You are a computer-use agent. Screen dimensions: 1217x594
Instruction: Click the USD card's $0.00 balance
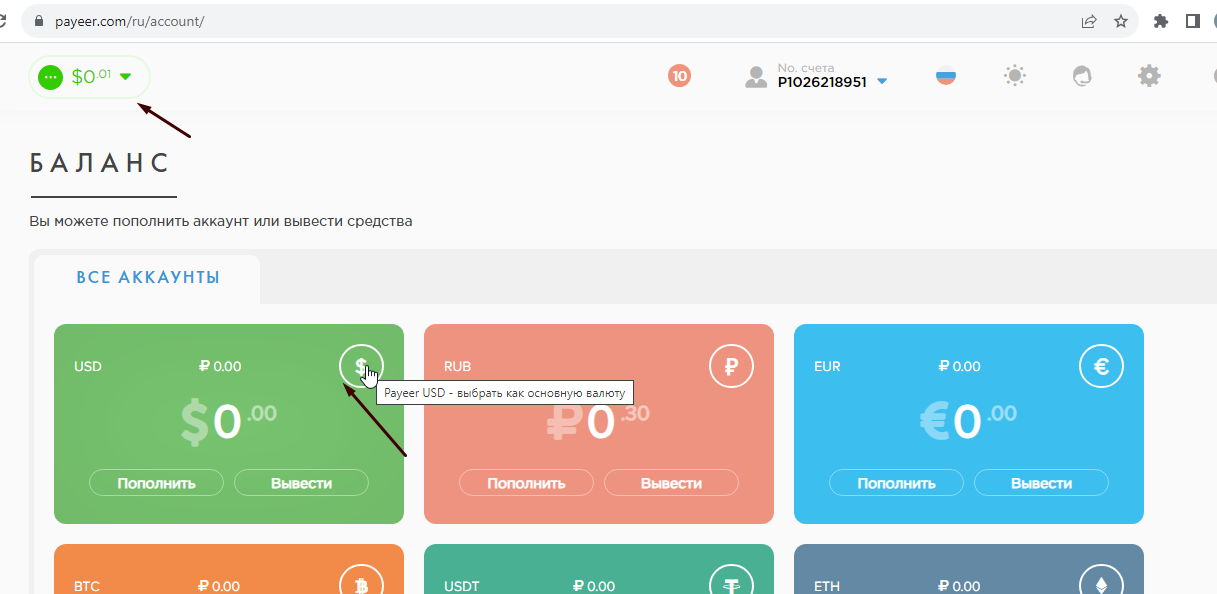point(228,422)
